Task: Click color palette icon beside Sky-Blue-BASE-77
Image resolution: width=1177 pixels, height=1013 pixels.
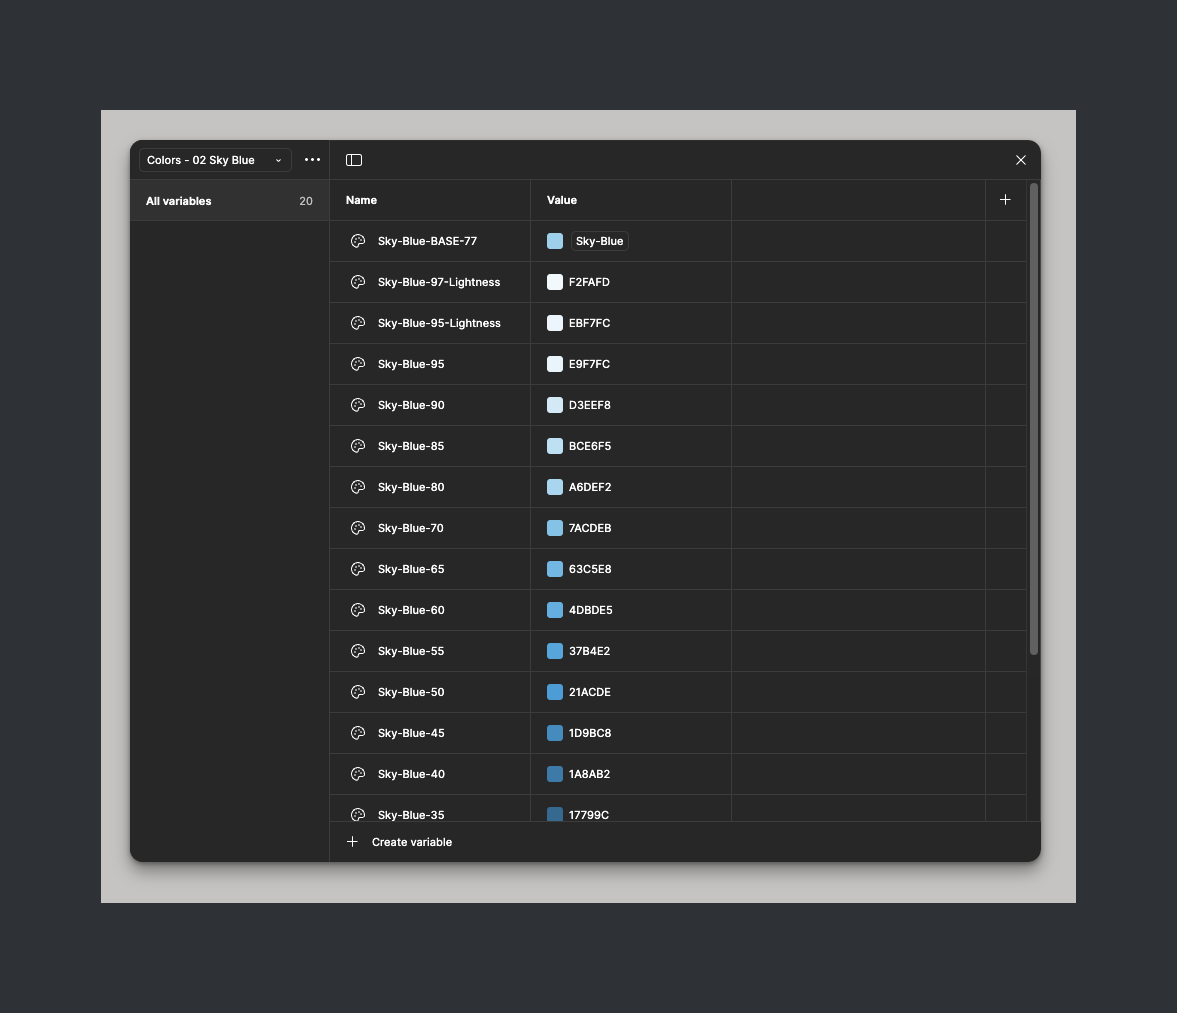Action: [358, 241]
